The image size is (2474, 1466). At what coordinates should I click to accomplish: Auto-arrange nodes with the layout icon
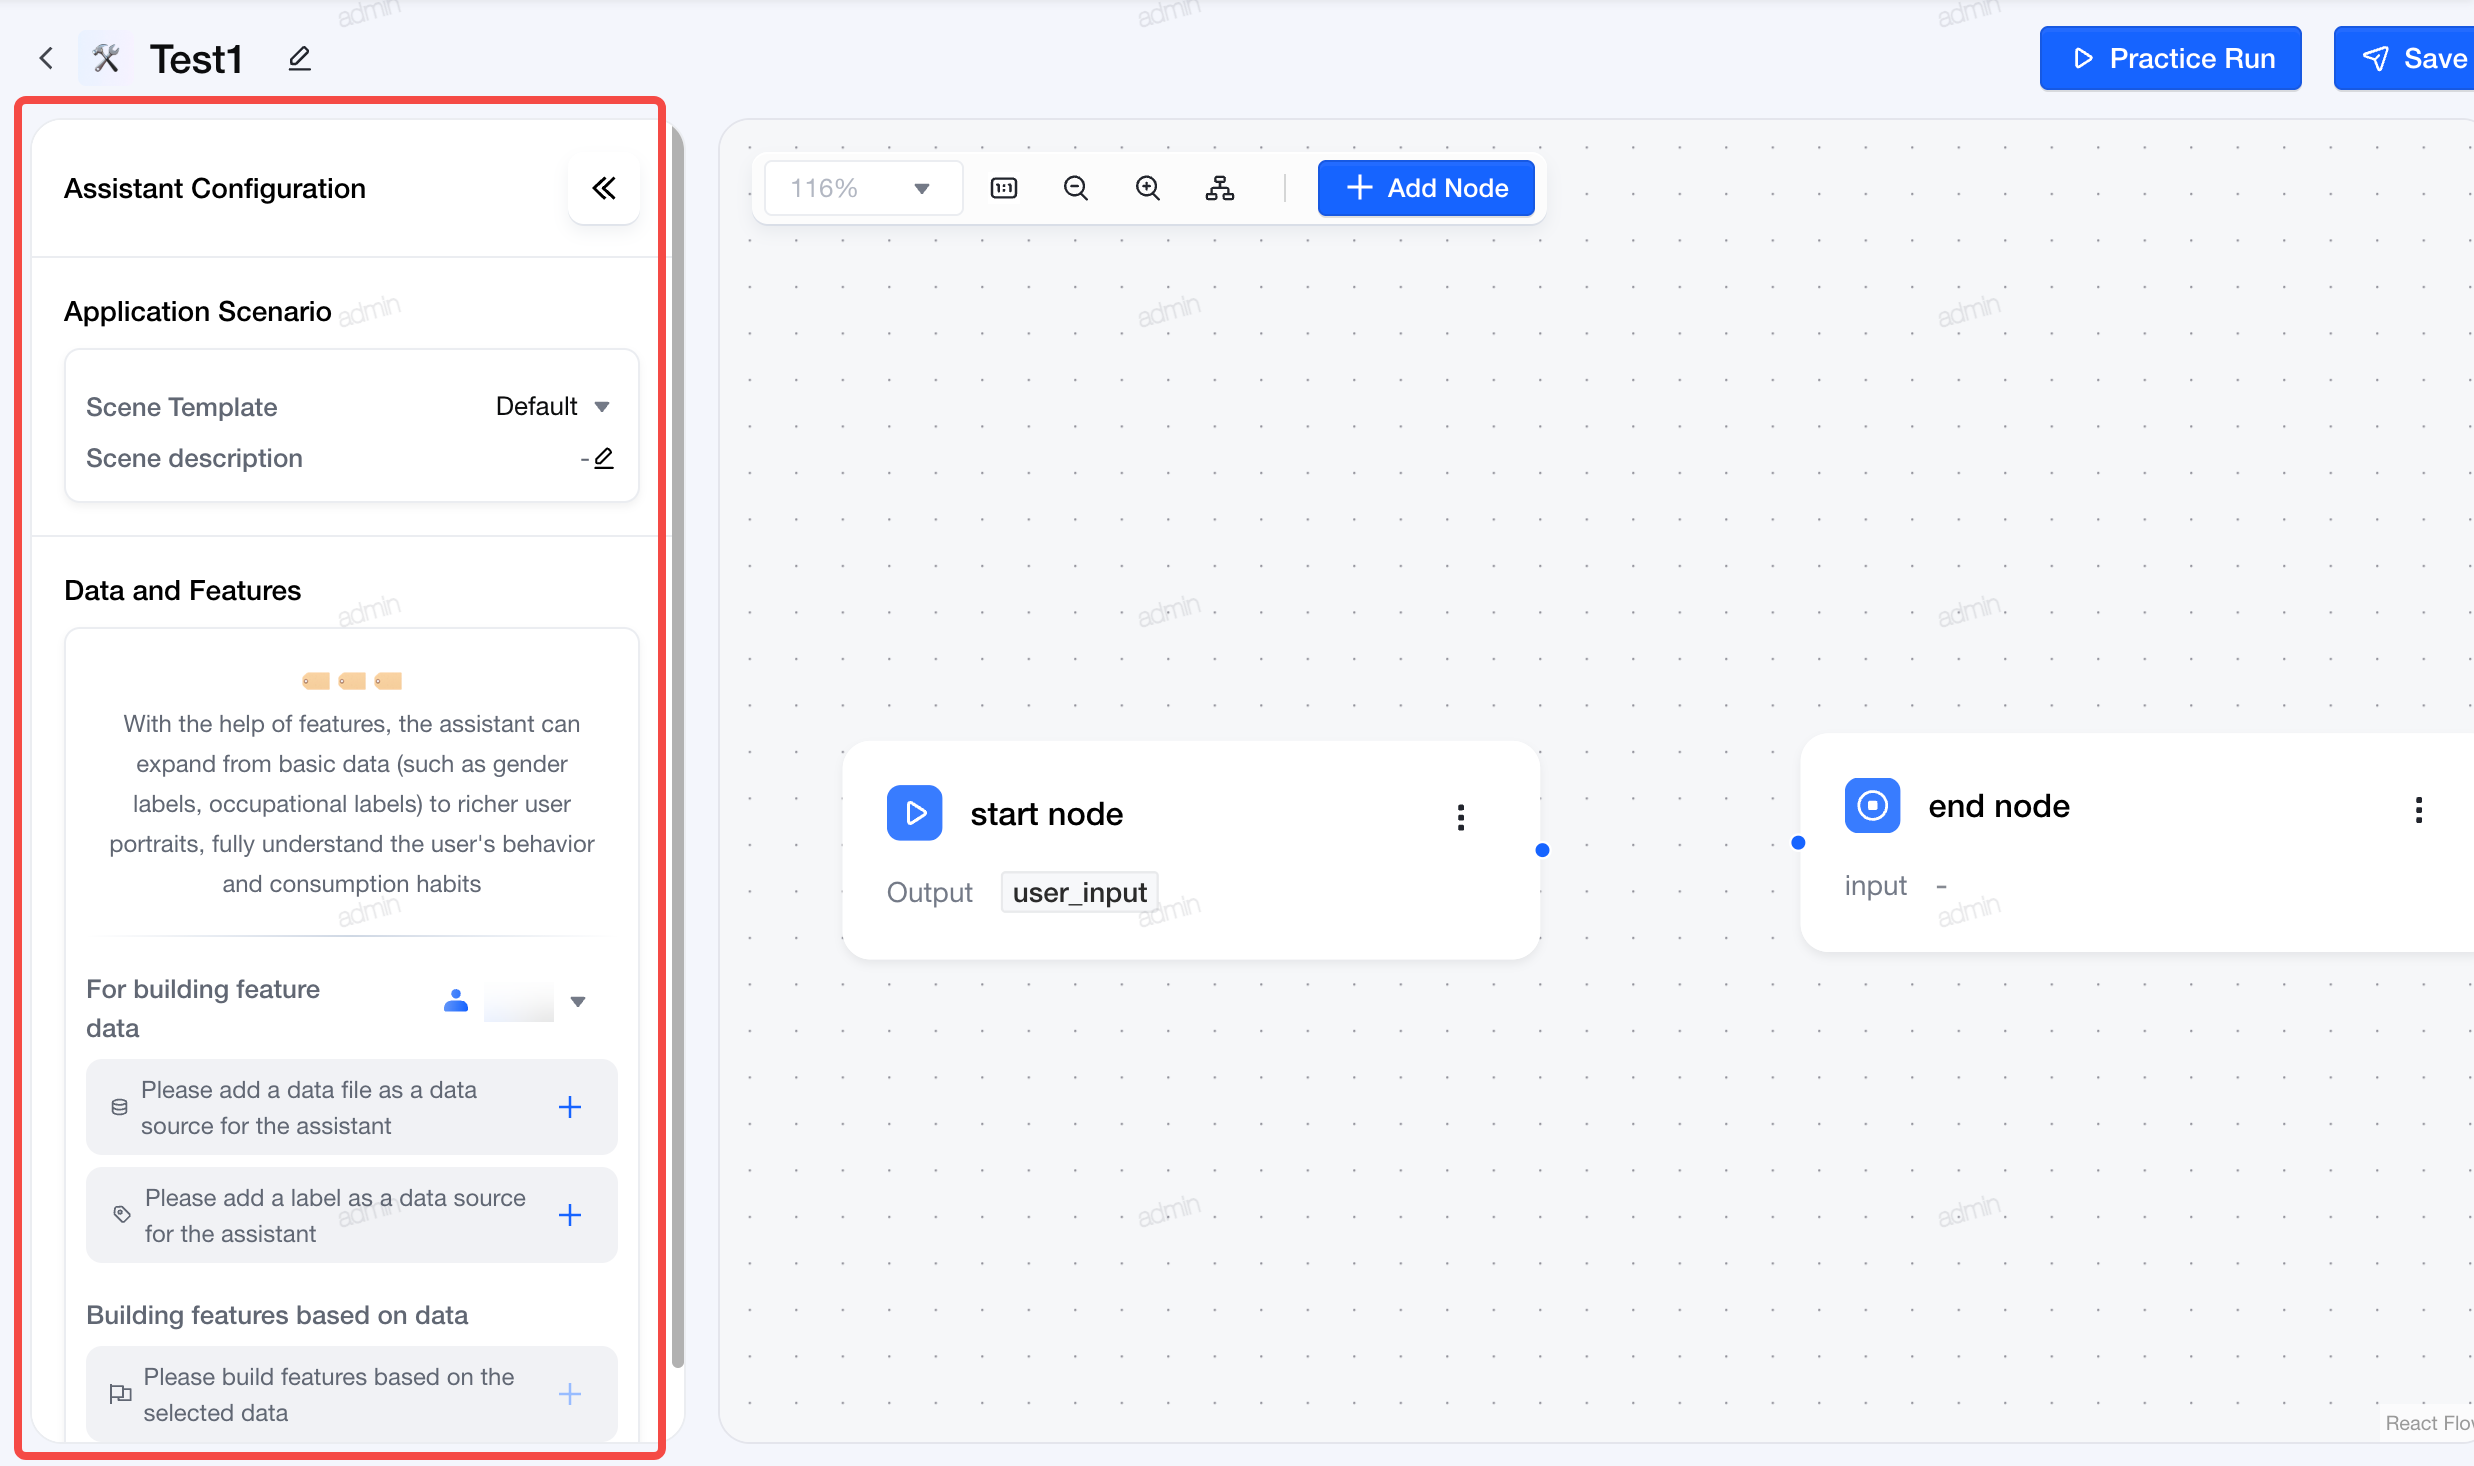[1220, 188]
